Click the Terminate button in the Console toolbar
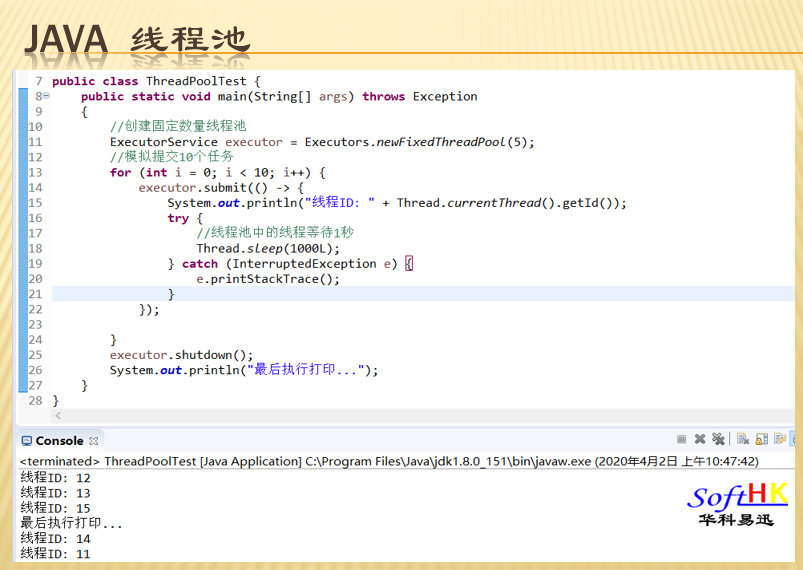The image size is (803, 570). (681, 439)
